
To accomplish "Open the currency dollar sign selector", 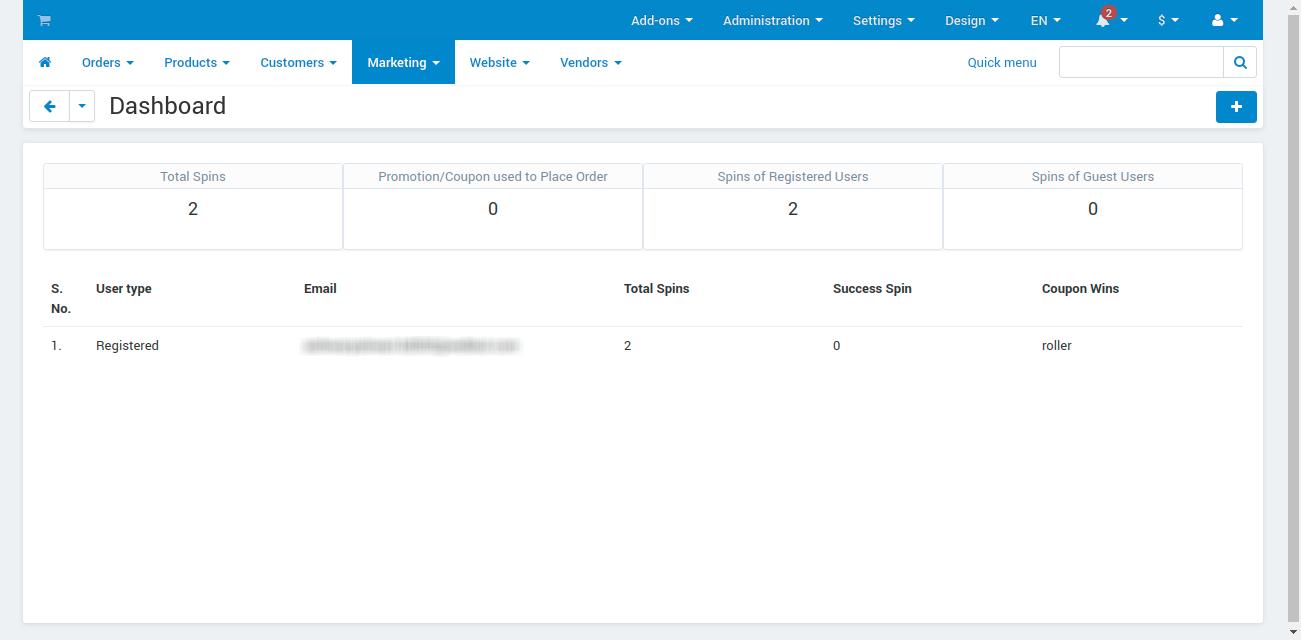I will 1167,20.
